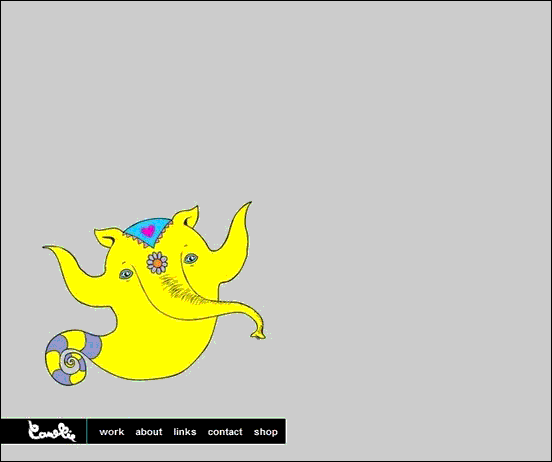Screen dimensions: 552x462
Task: Click the yellow elephant illustration
Action: point(154,294)
